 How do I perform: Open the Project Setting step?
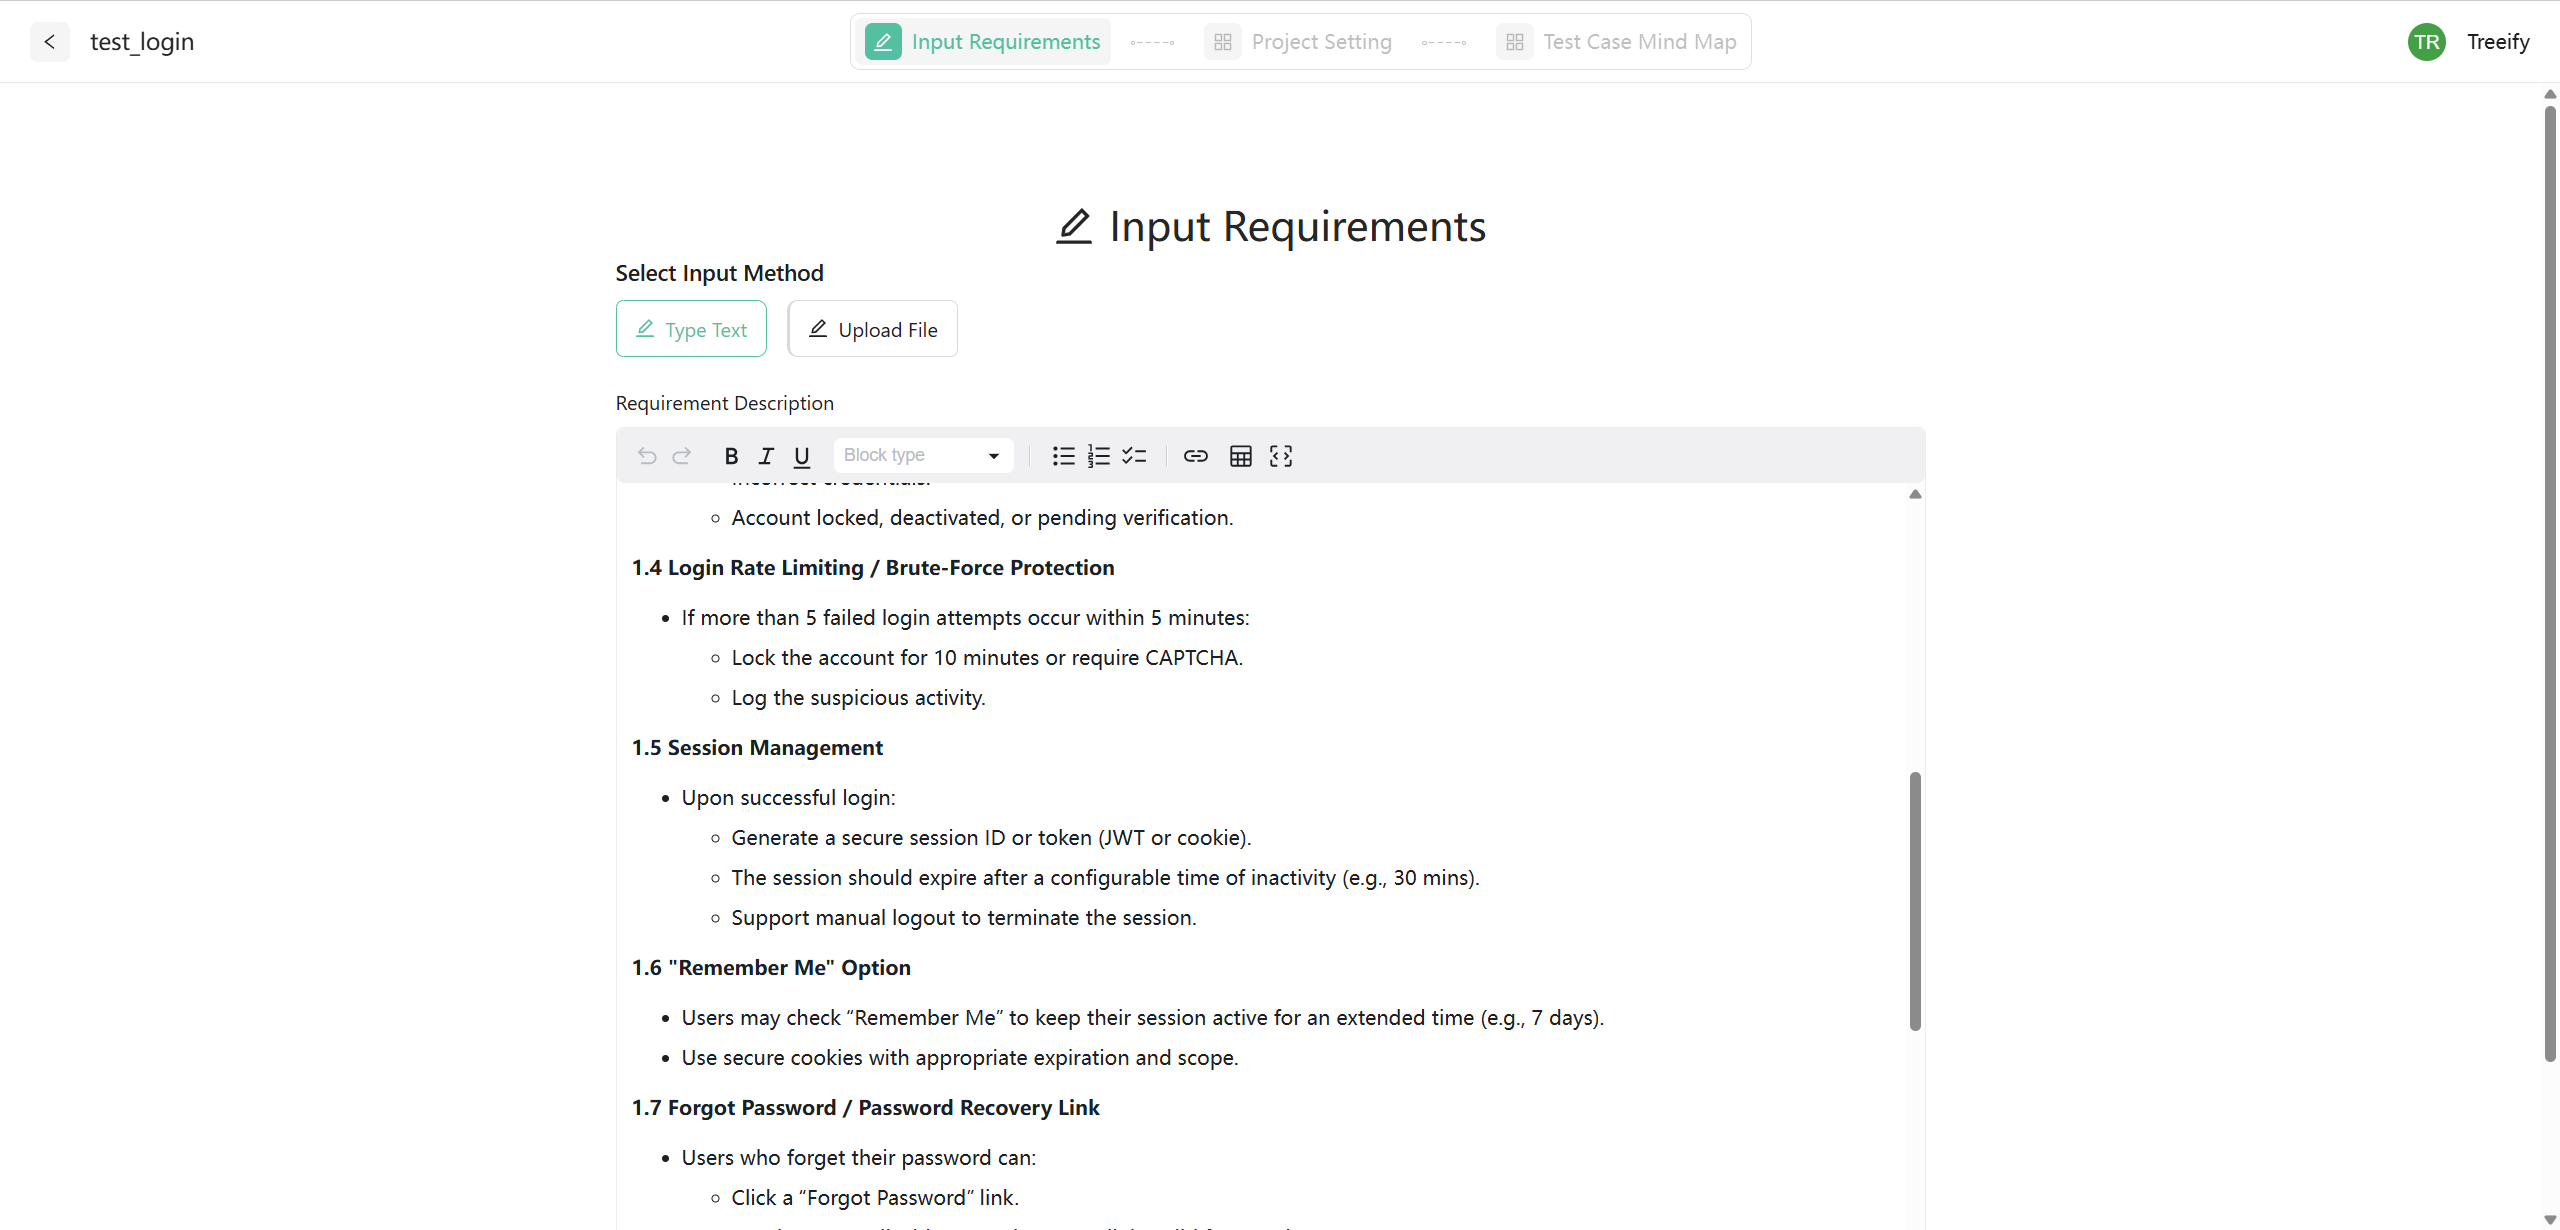[1298, 42]
